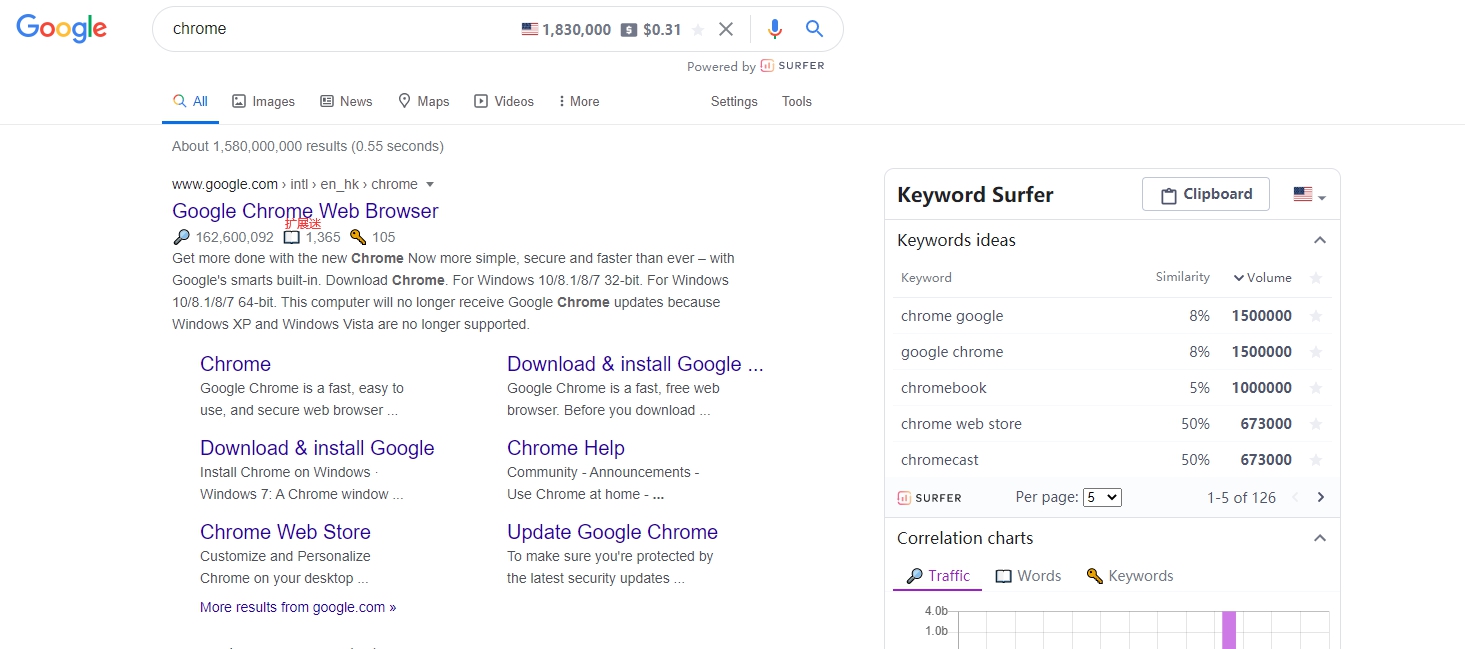Toggle the star to save the 'chrome' keyword
The image size is (1465, 649).
click(x=700, y=28)
